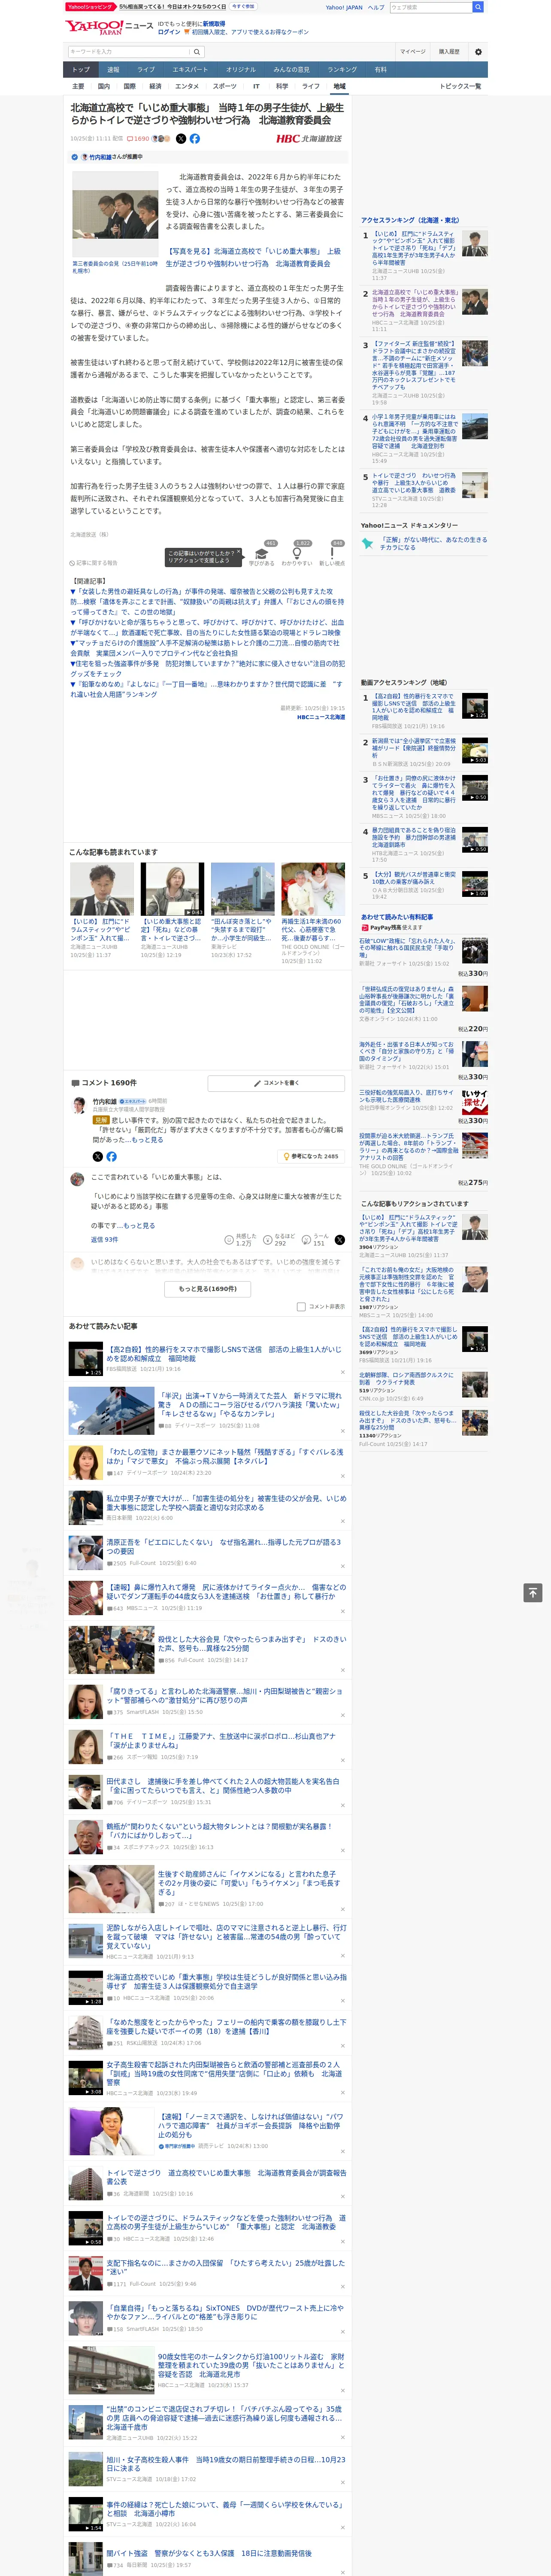Screen dimensions: 551x2576
Task: Open settings gear icon in header
Action: pos(478,52)
